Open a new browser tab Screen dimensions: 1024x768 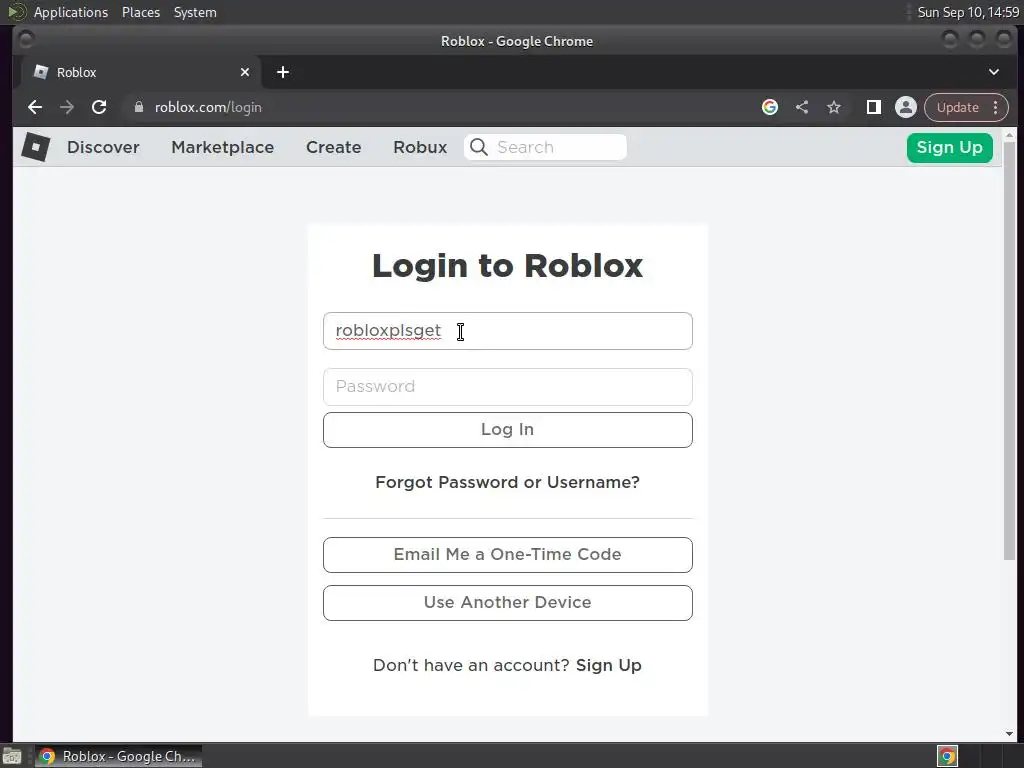tap(283, 72)
